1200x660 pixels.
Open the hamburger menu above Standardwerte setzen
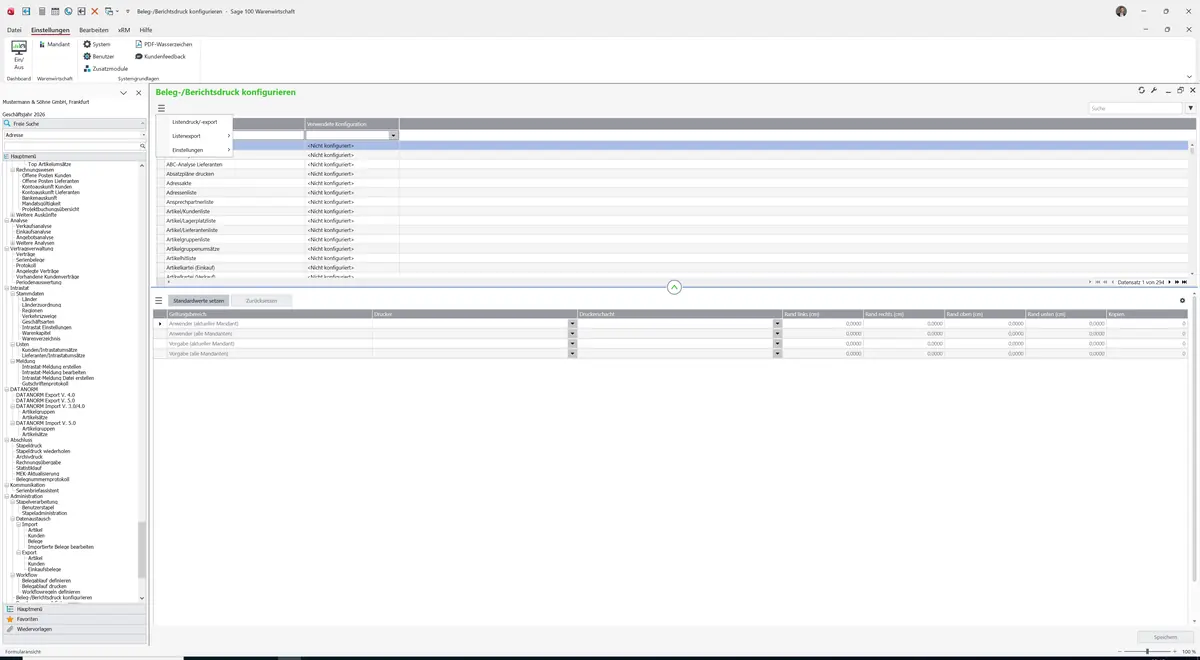tap(158, 300)
